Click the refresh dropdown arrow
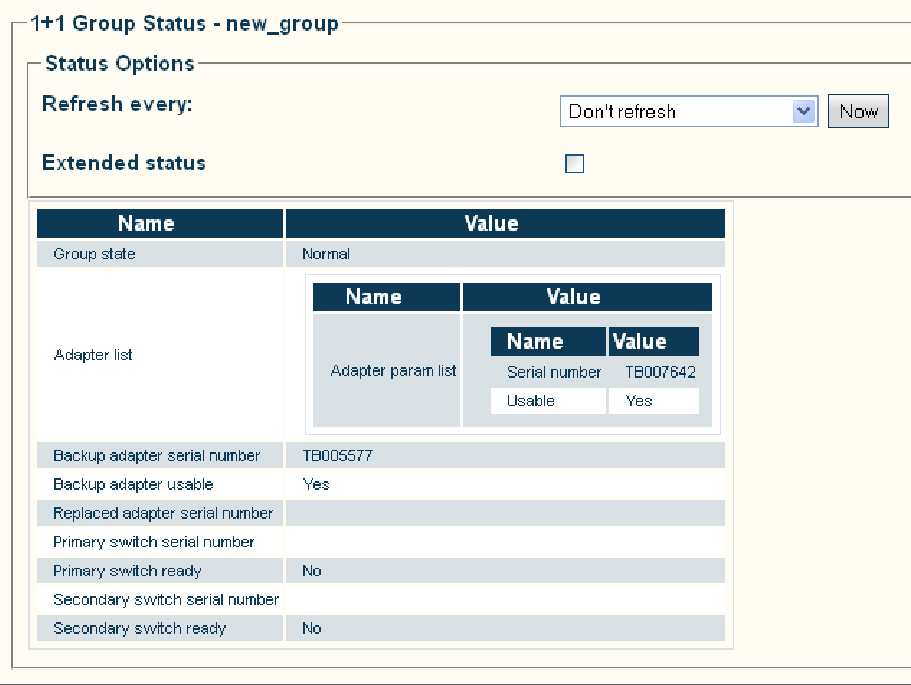 pyautogui.click(x=804, y=111)
